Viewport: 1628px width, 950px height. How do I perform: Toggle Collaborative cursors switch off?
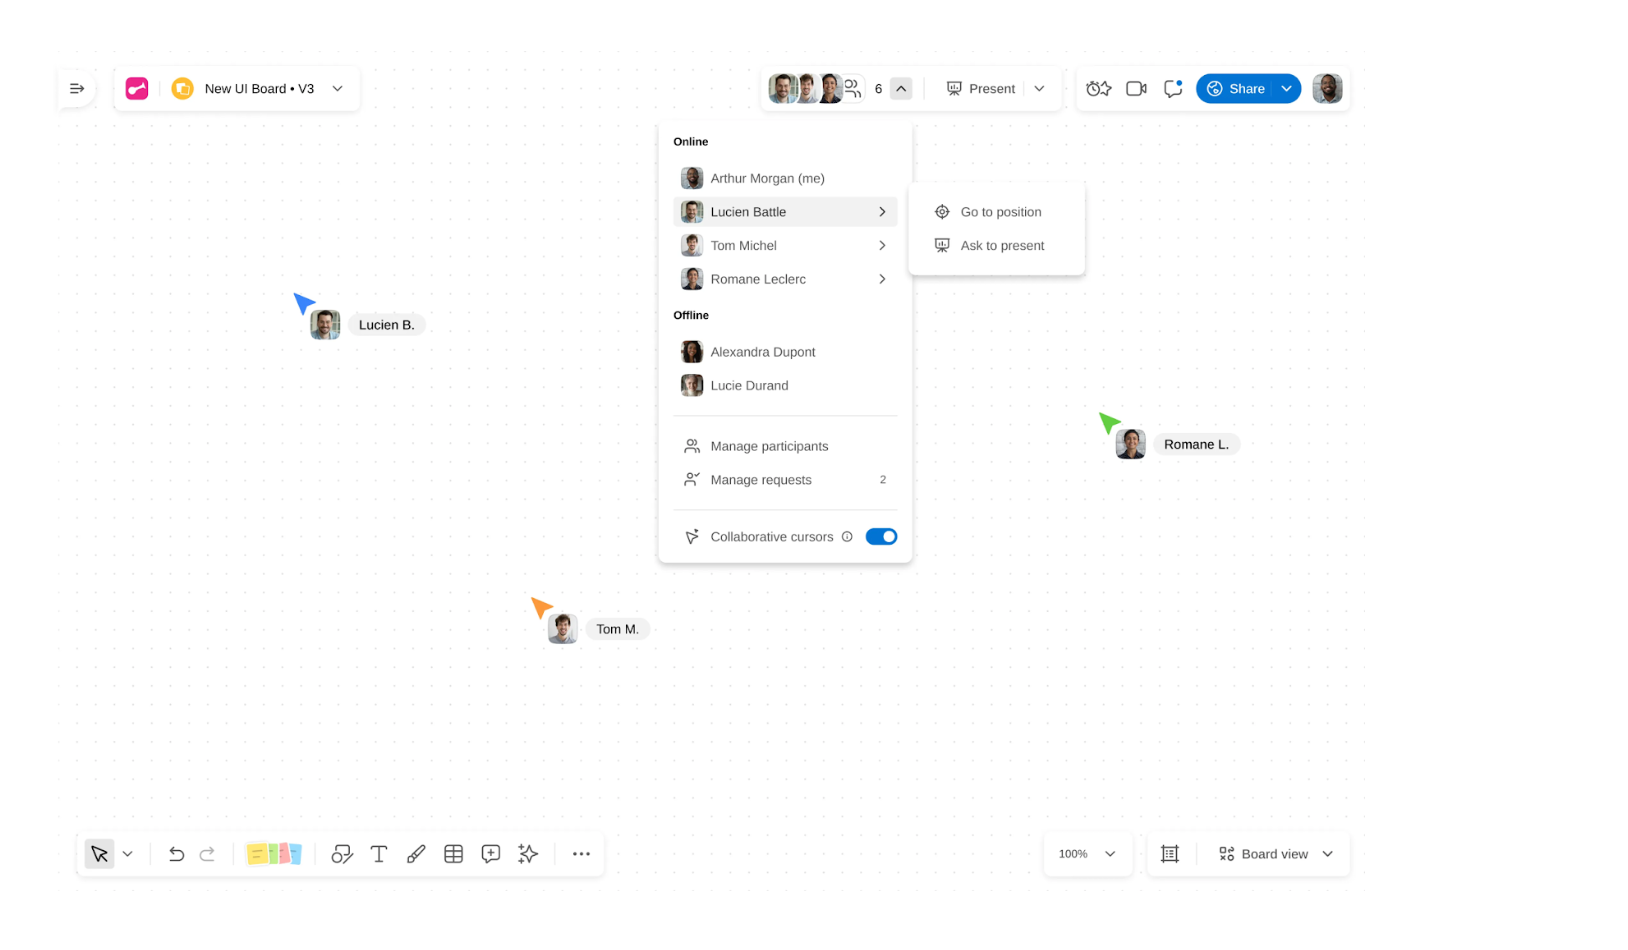point(881,537)
